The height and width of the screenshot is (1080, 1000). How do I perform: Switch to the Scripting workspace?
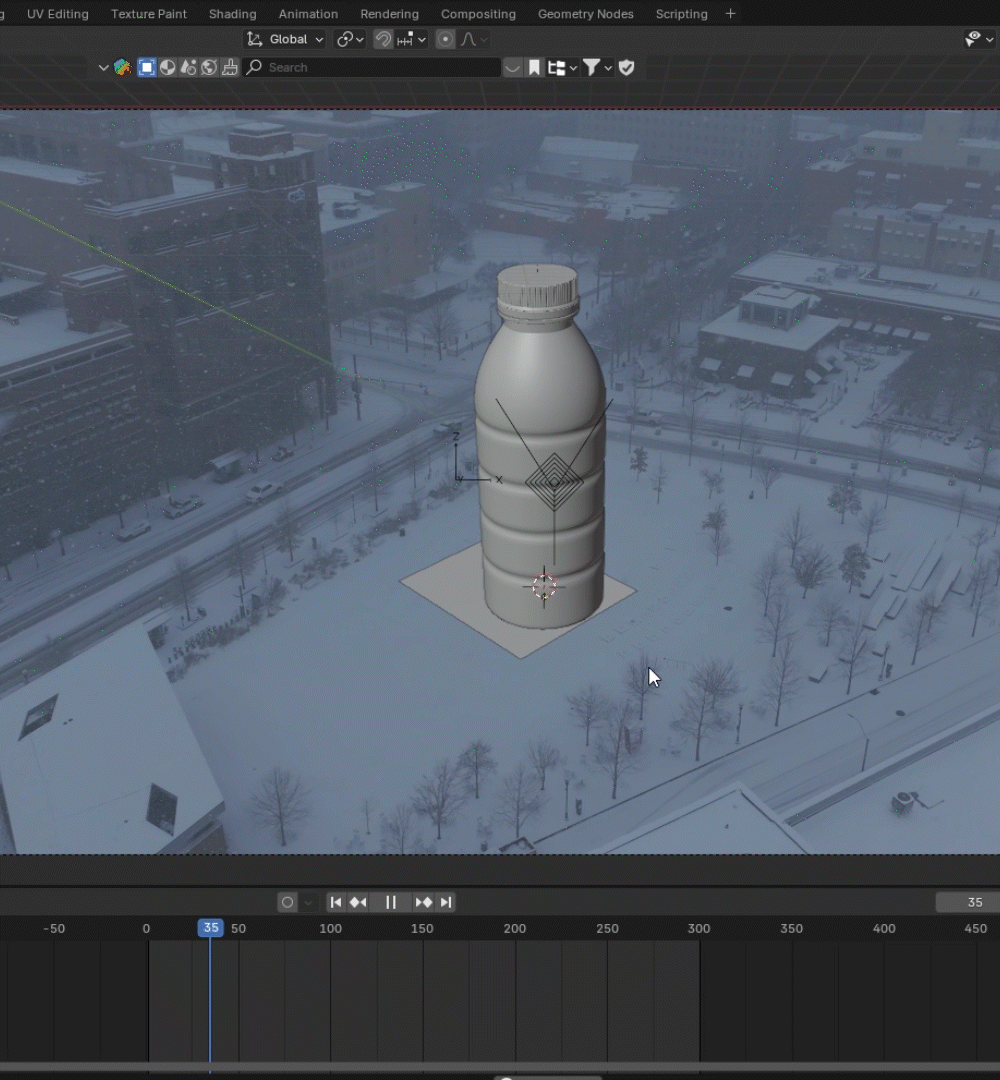point(681,14)
